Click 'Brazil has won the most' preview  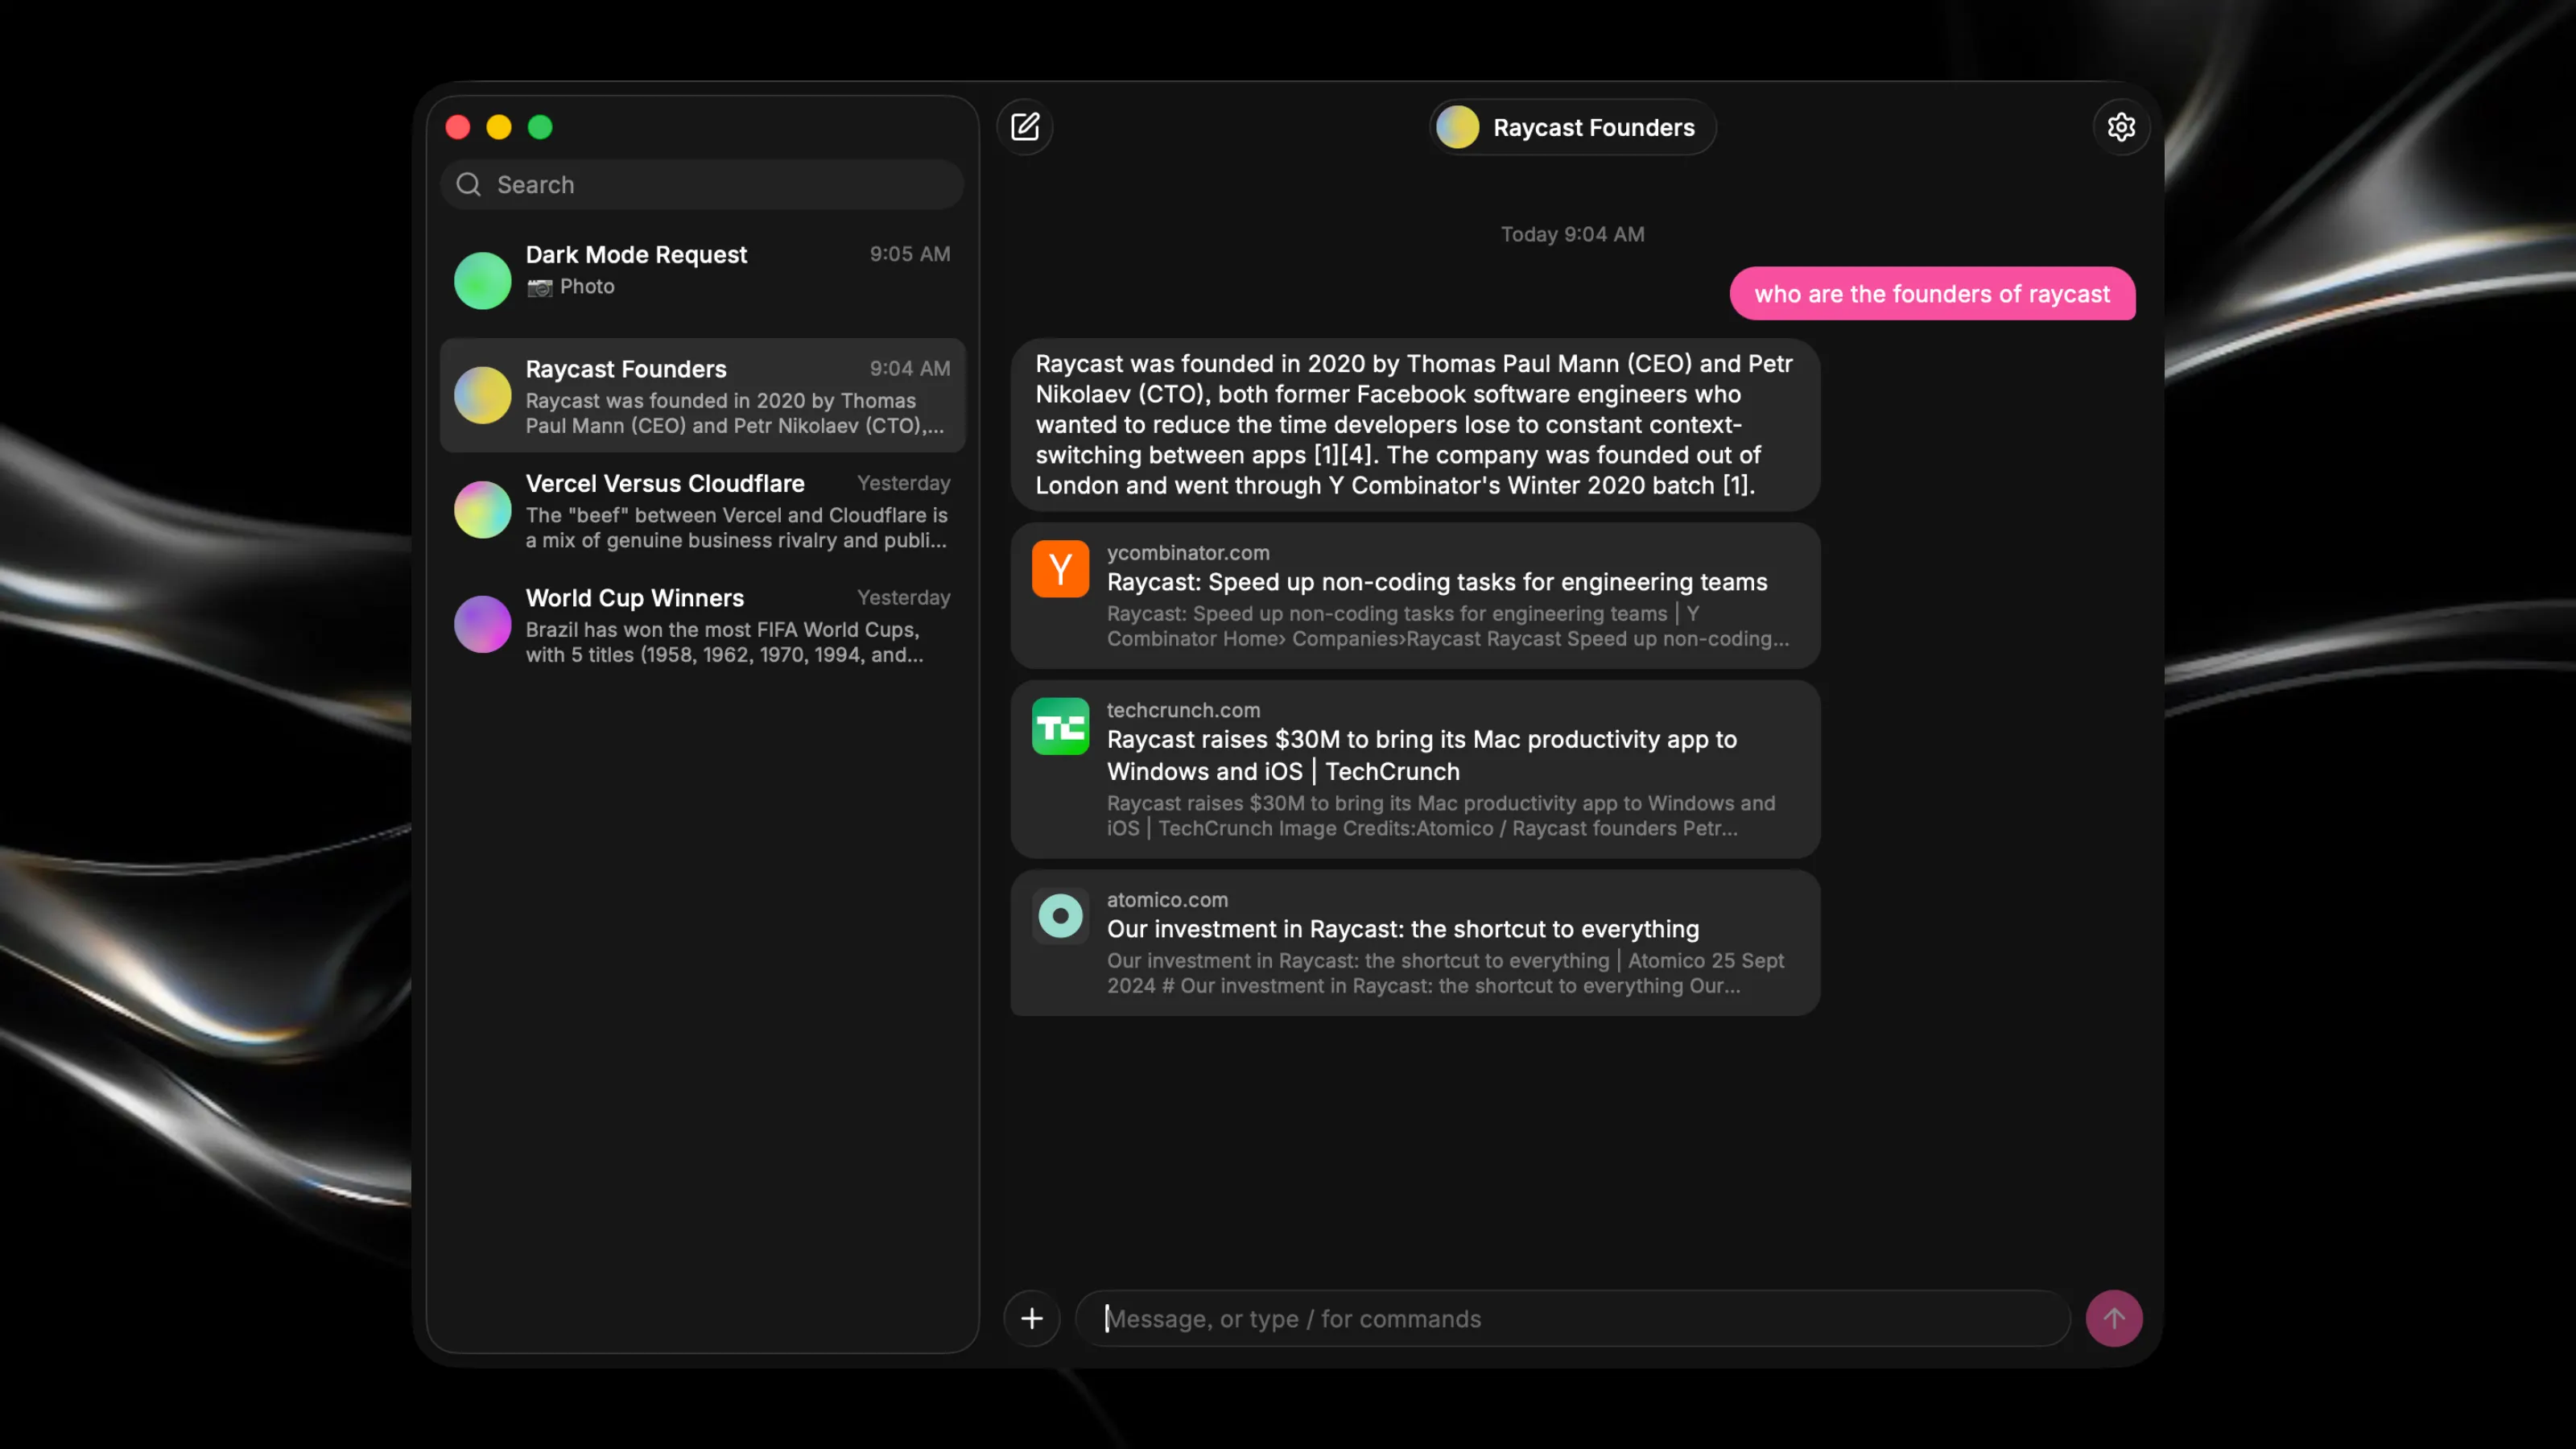coord(725,642)
